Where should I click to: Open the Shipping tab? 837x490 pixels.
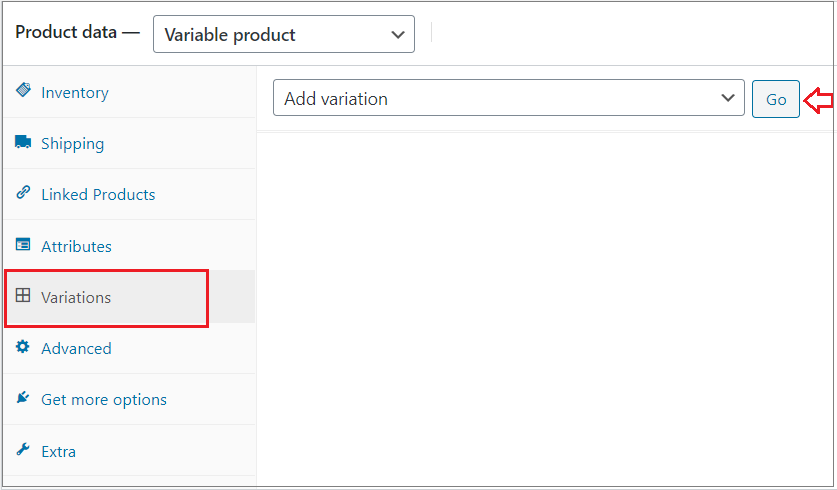coord(72,144)
